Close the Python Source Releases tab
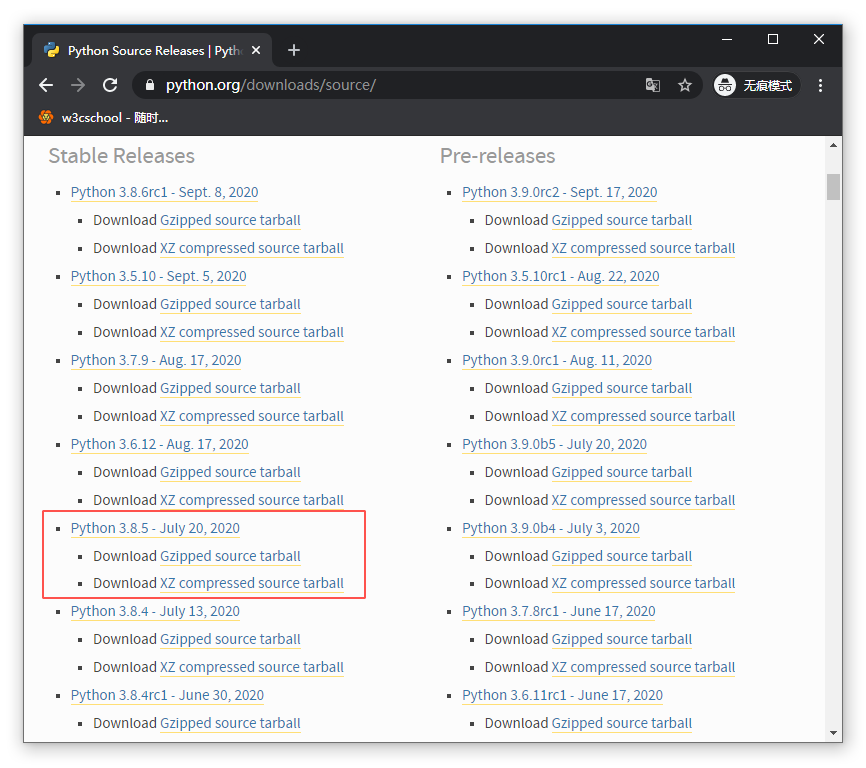 point(257,50)
